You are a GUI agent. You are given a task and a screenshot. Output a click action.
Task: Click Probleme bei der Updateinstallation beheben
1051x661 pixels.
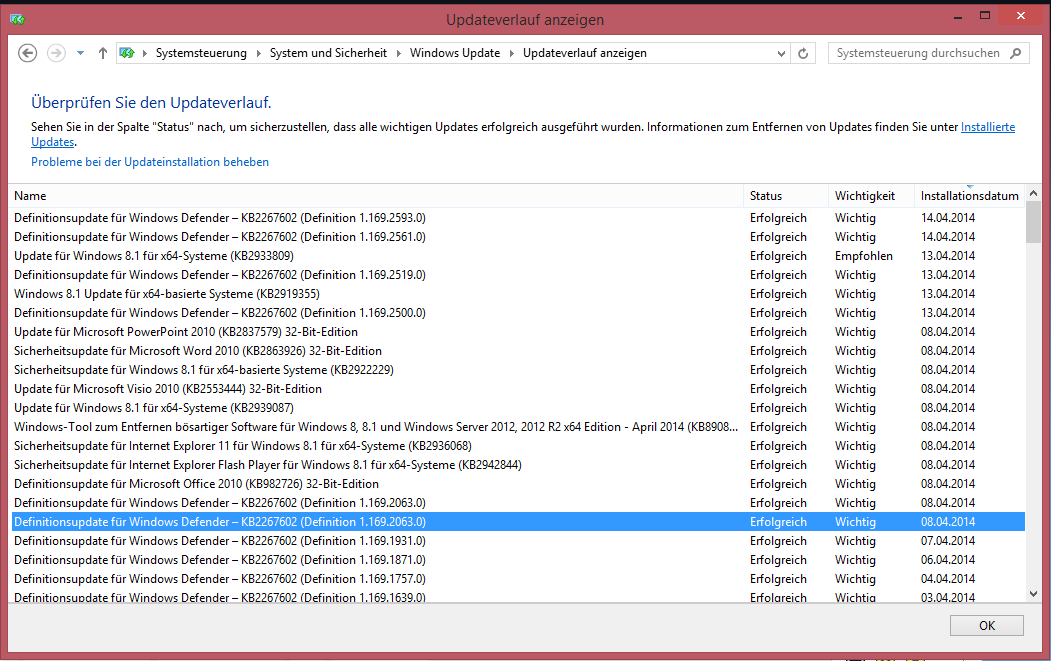[x=149, y=162]
